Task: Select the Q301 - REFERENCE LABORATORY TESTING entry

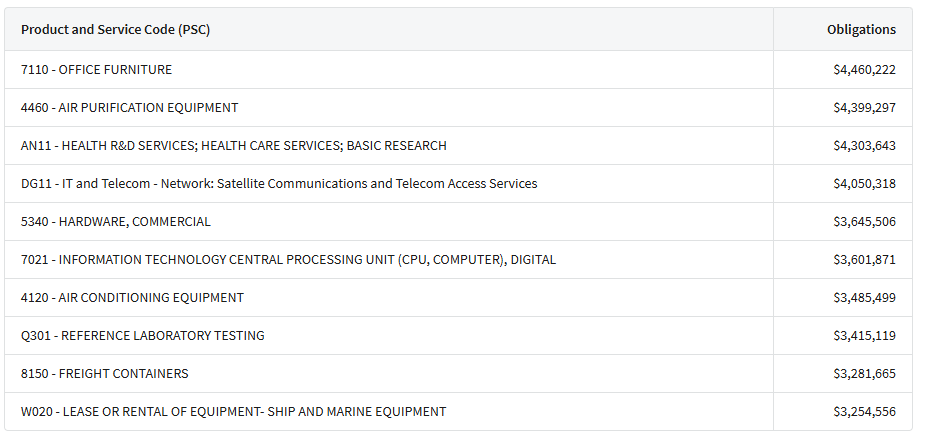Action: (x=143, y=335)
